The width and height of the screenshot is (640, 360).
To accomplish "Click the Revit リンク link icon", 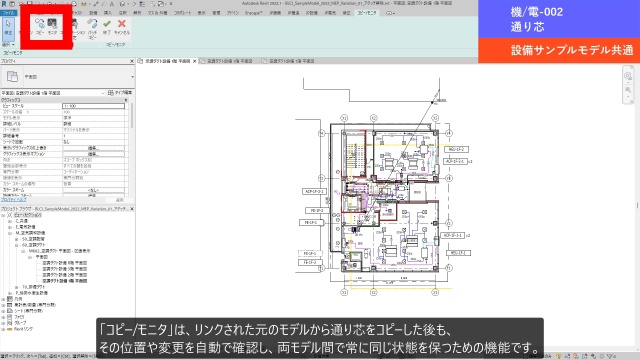I will 9,329.
